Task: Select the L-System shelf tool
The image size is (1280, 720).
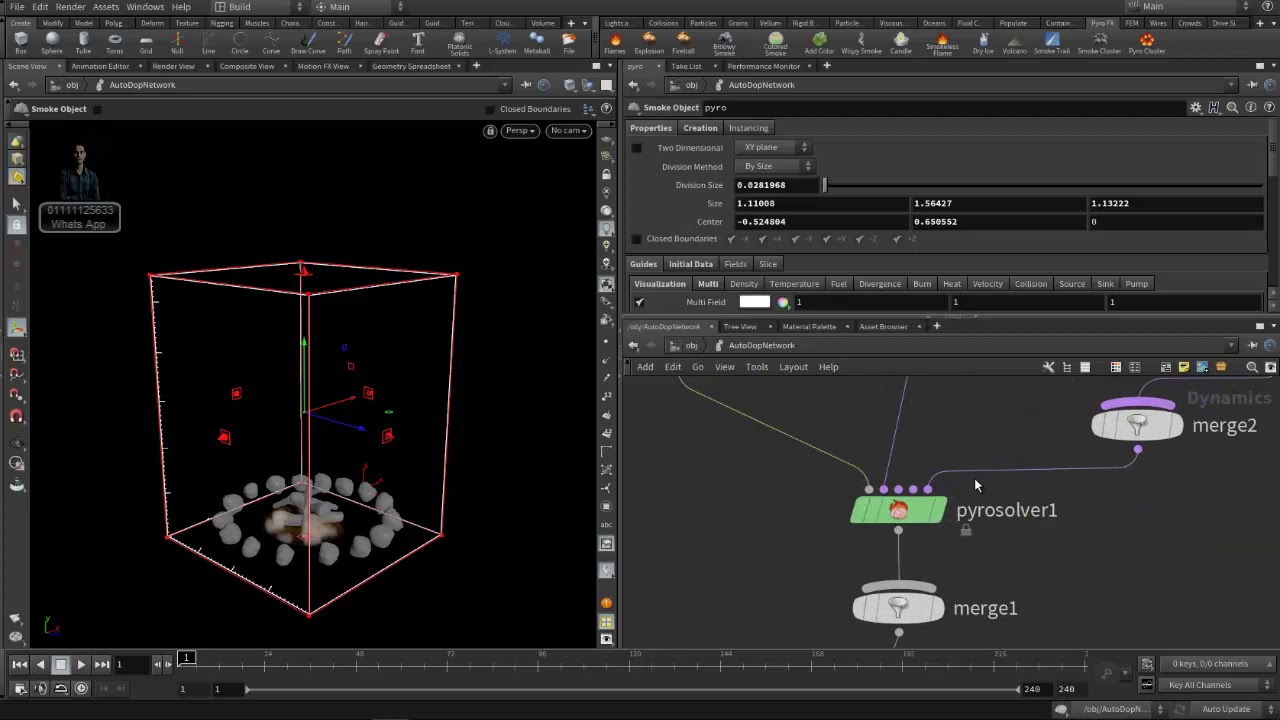Action: pyautogui.click(x=500, y=43)
